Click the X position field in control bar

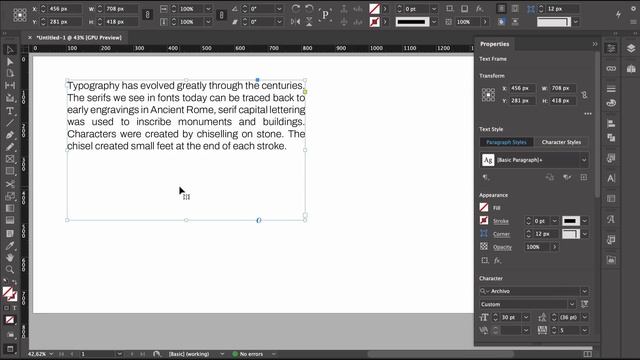click(x=64, y=9)
